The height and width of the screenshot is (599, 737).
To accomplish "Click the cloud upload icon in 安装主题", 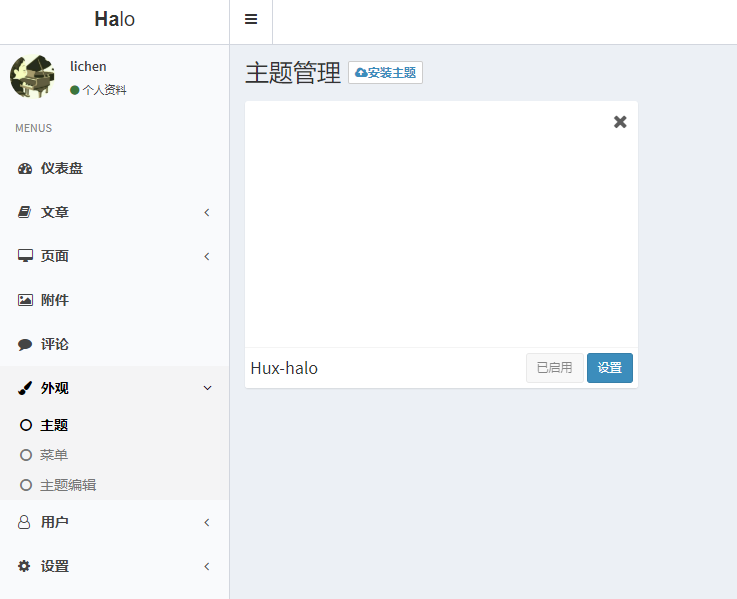I will [361, 72].
